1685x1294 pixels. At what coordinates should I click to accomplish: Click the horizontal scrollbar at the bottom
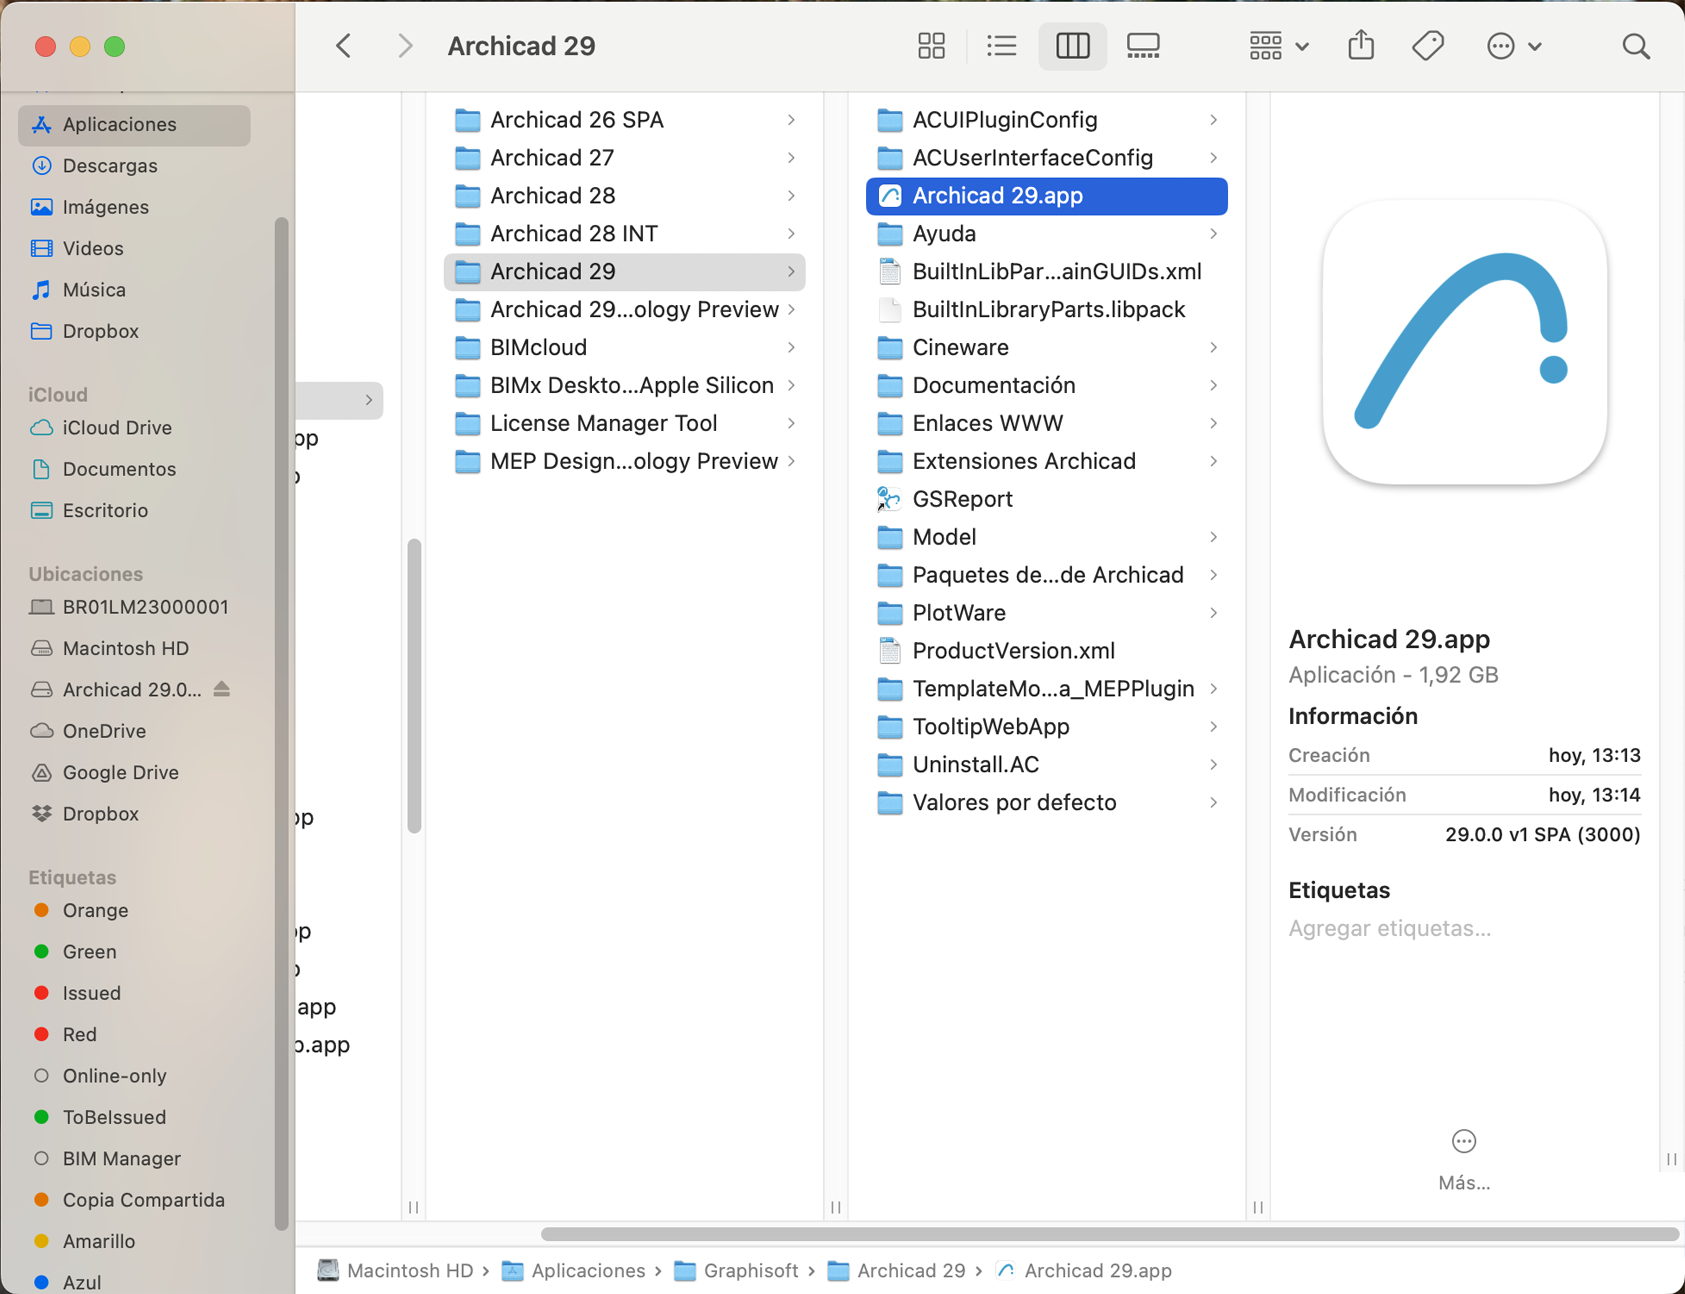coord(1109,1234)
